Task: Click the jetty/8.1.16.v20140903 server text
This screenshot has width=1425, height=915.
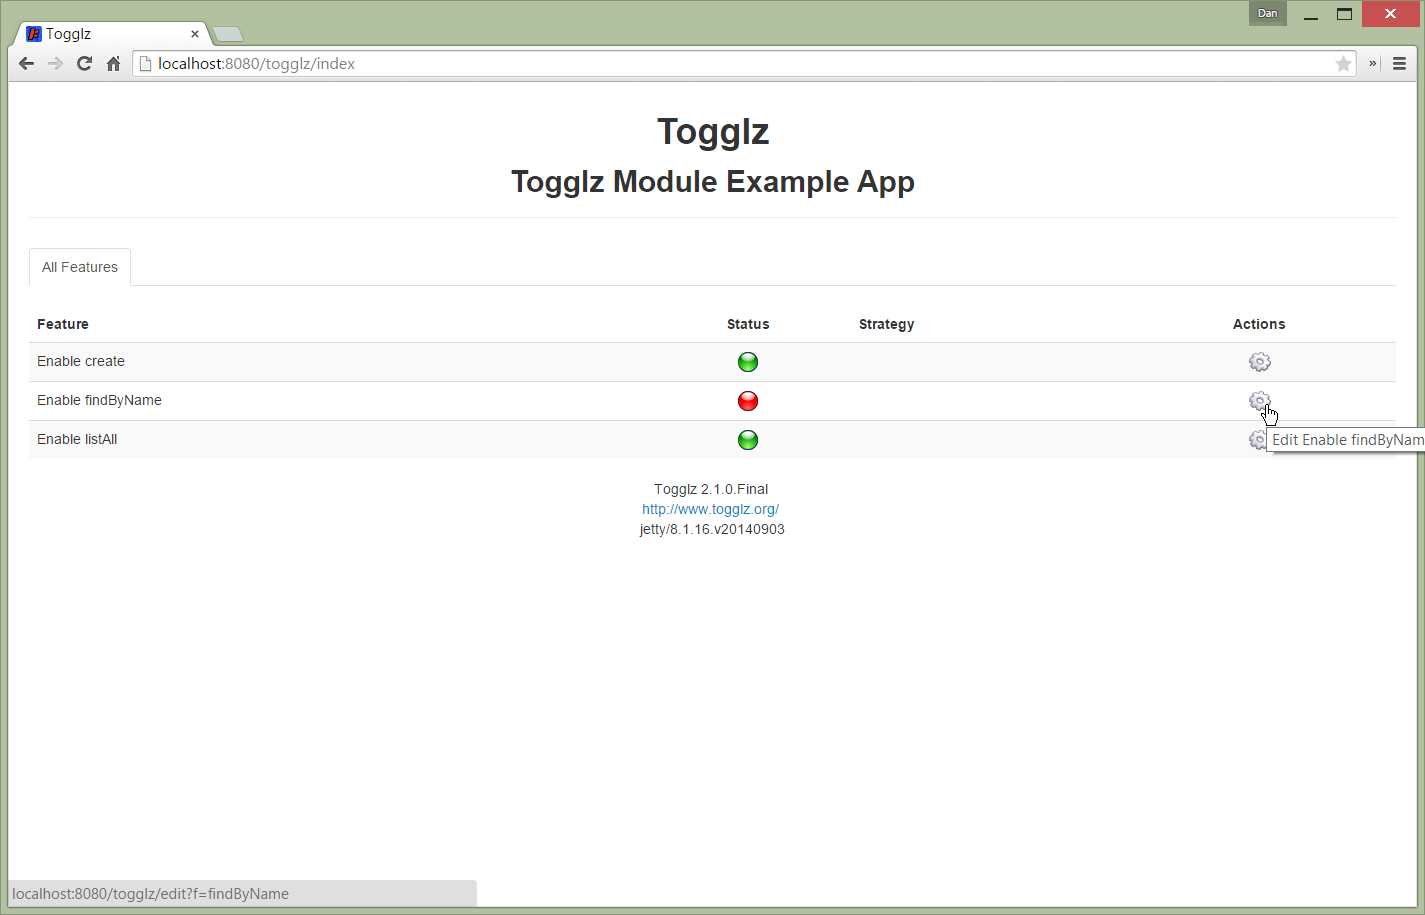Action: point(712,529)
